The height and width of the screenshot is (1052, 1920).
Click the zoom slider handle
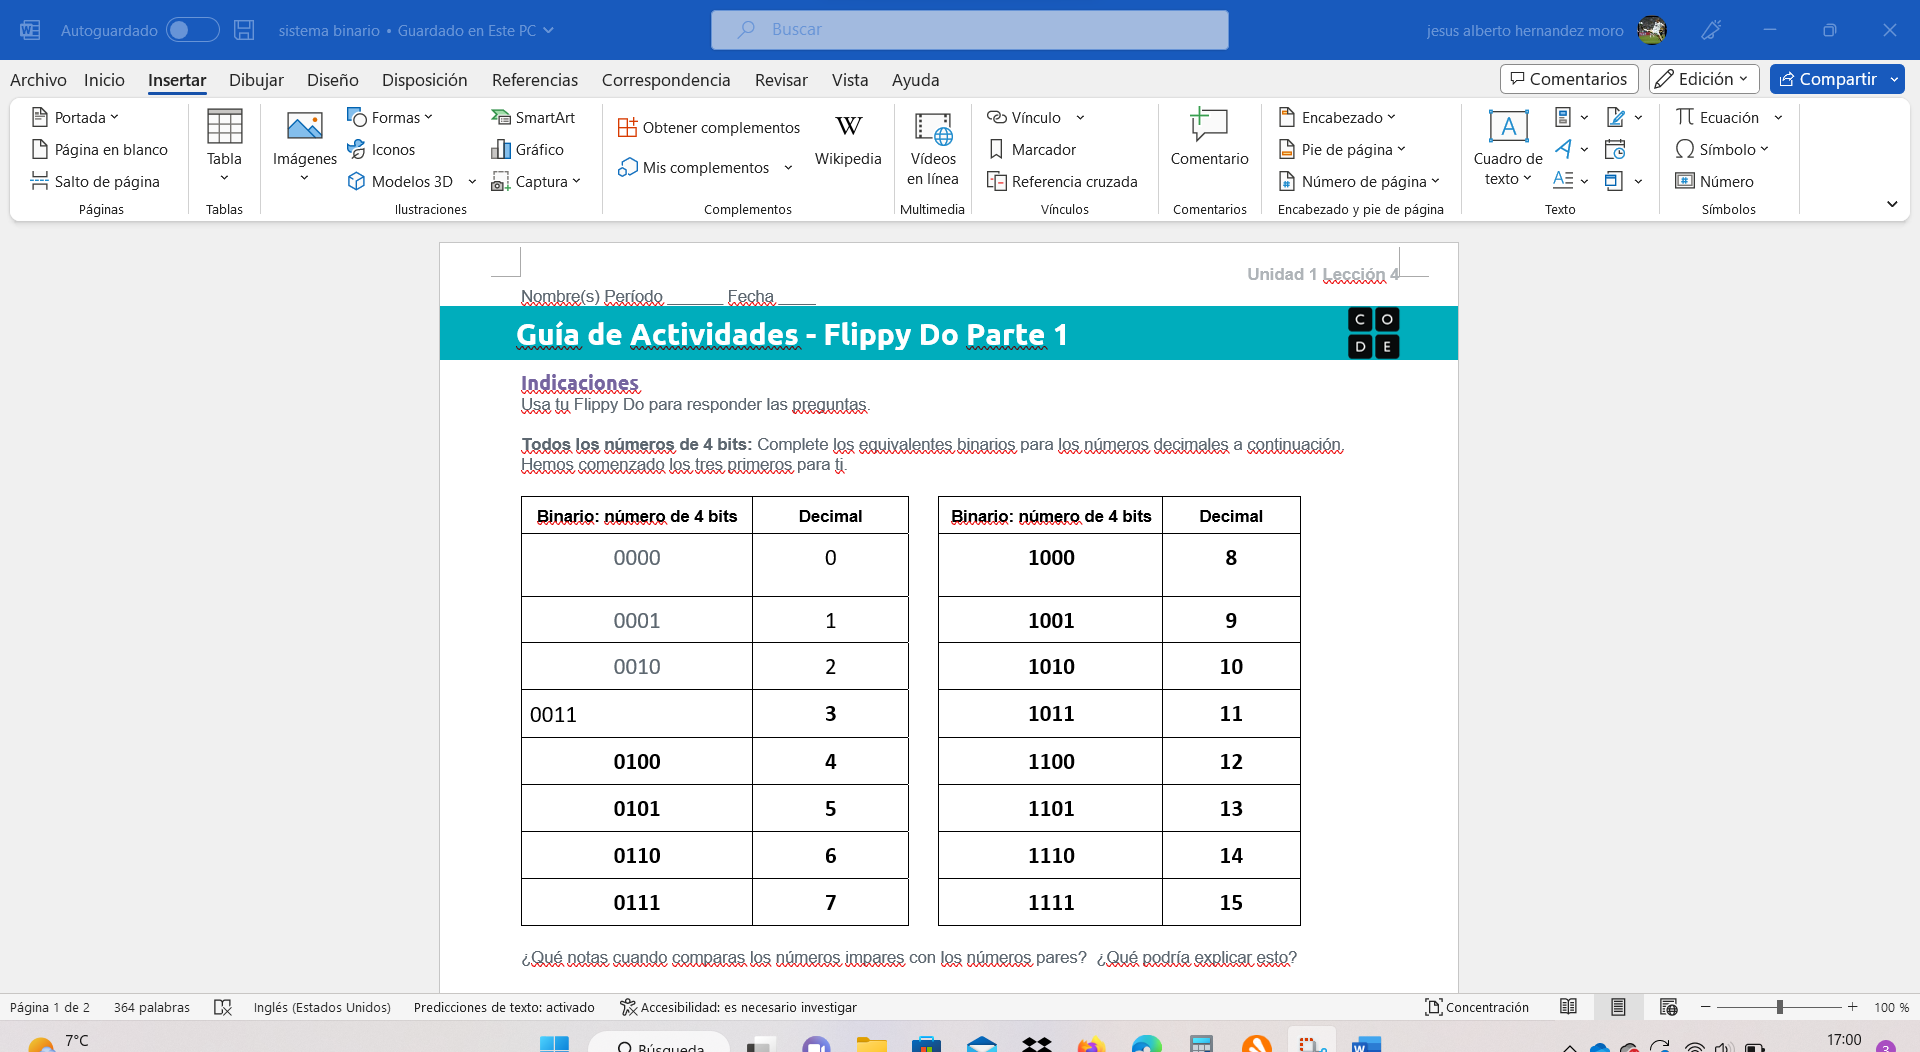point(1780,1007)
